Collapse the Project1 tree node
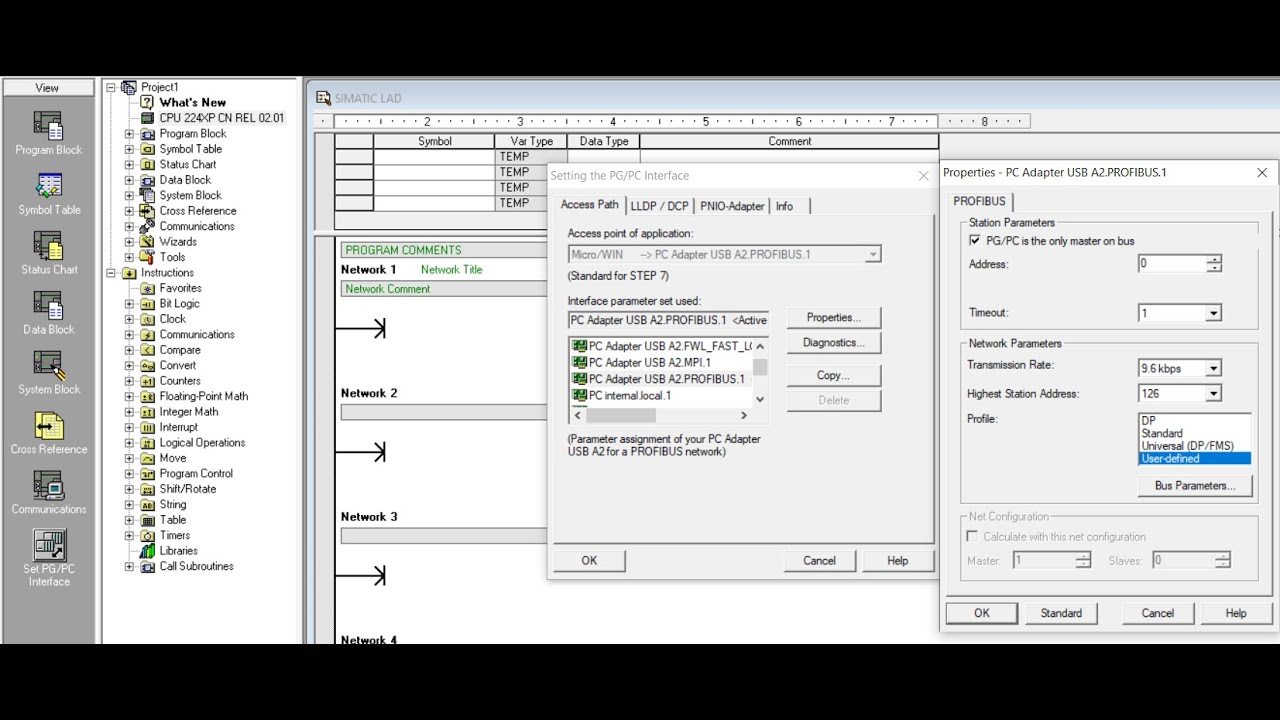Image resolution: width=1280 pixels, height=720 pixels. tap(112, 87)
